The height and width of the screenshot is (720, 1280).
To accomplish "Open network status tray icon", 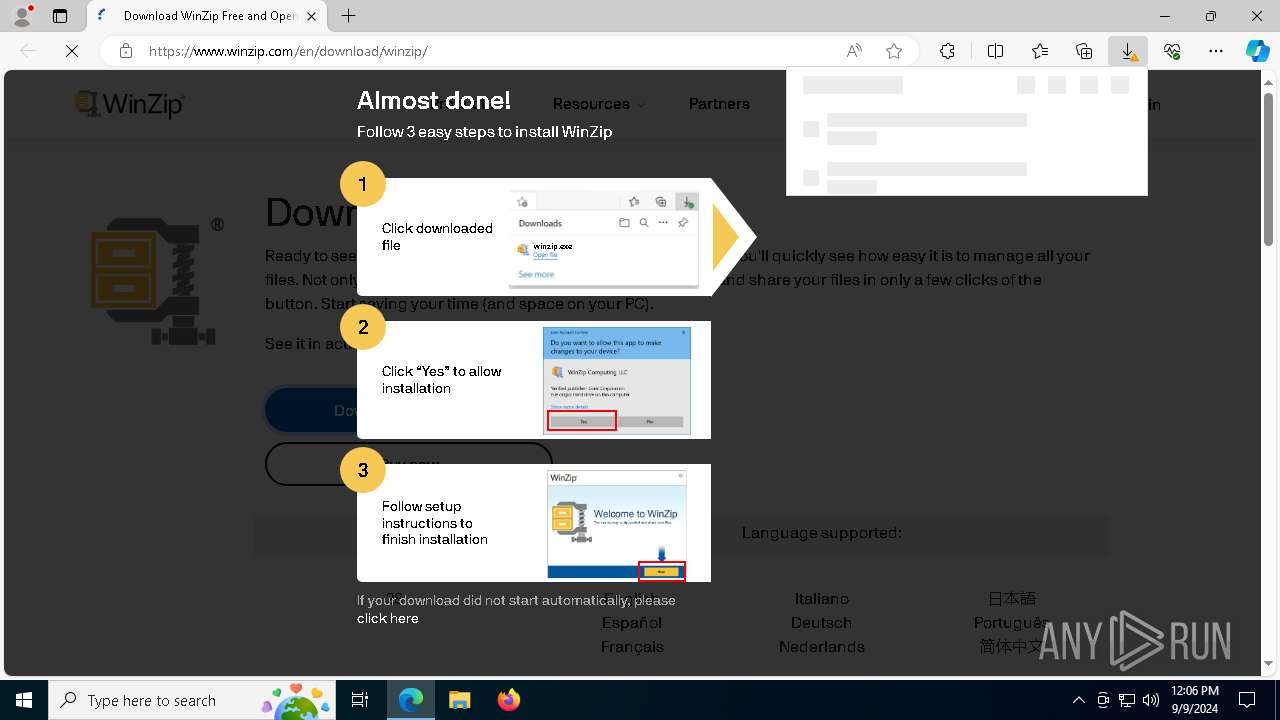I will 1127,700.
